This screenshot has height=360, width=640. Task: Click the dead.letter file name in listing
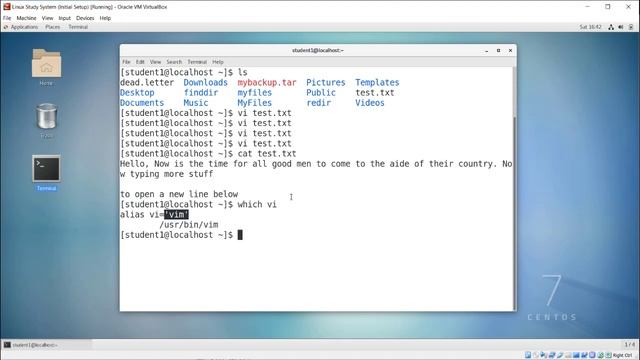pyautogui.click(x=147, y=82)
